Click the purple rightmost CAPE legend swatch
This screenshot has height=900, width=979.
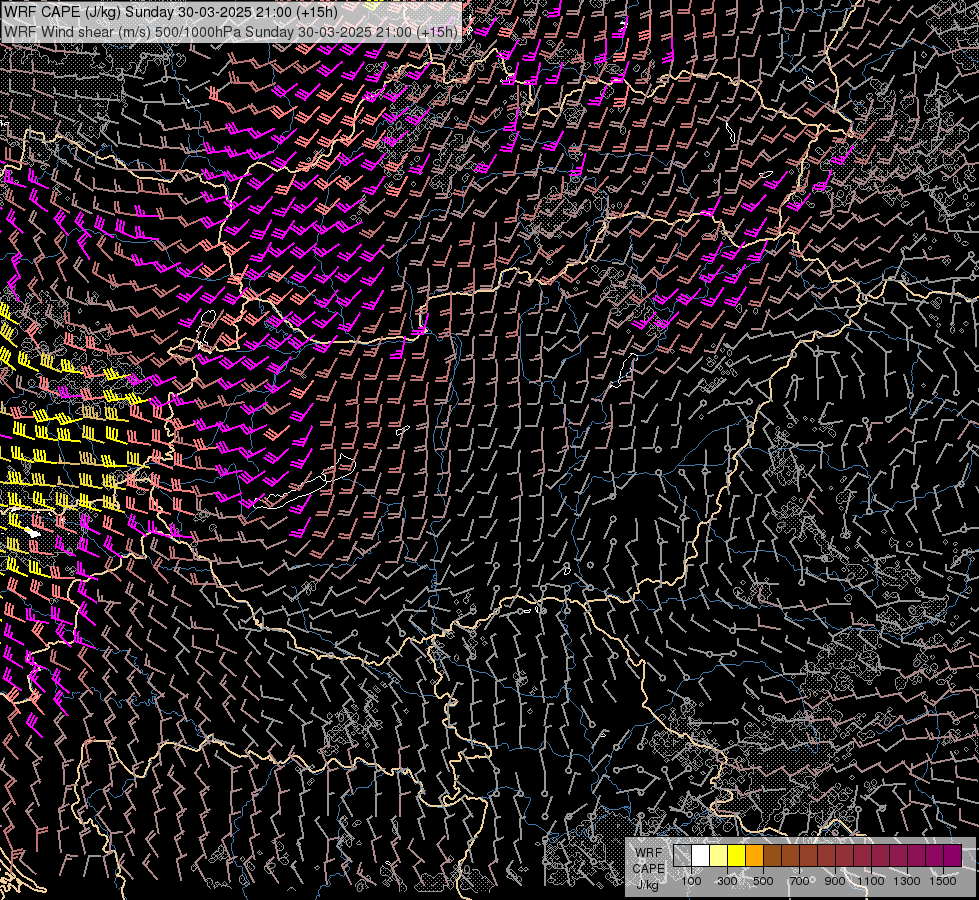[x=953, y=856]
